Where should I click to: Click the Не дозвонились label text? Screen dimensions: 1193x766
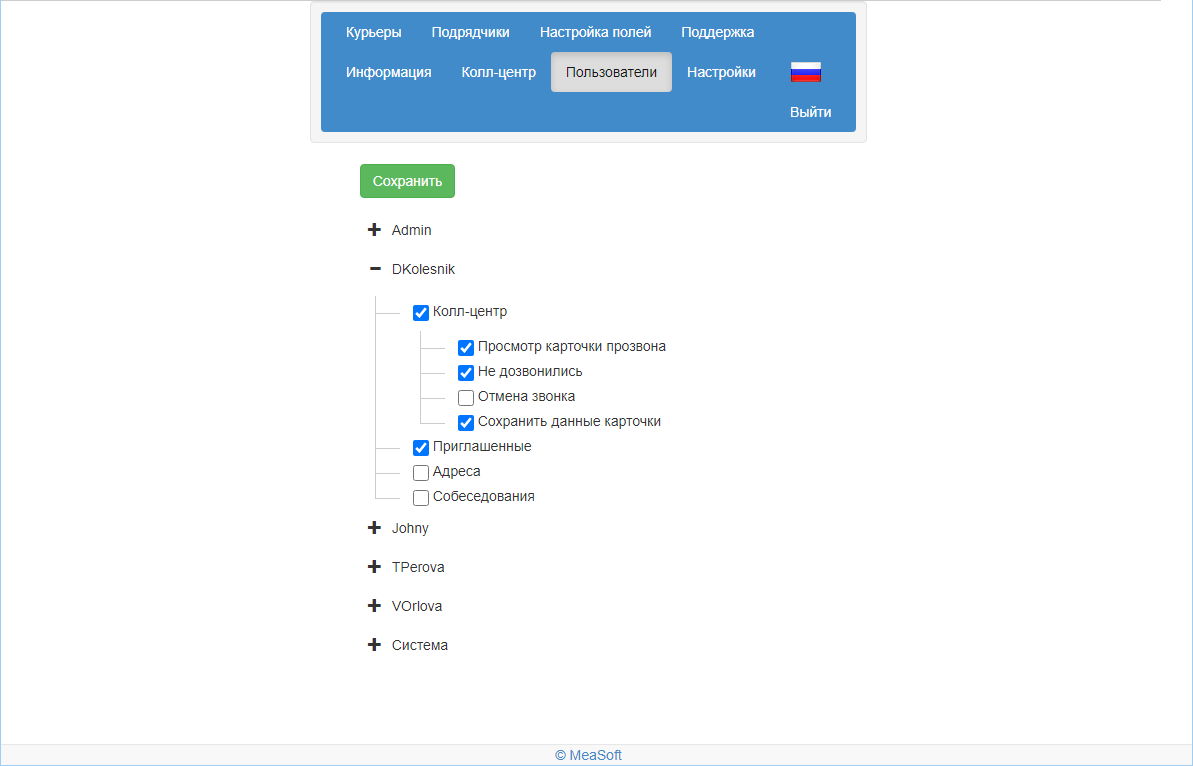click(530, 371)
